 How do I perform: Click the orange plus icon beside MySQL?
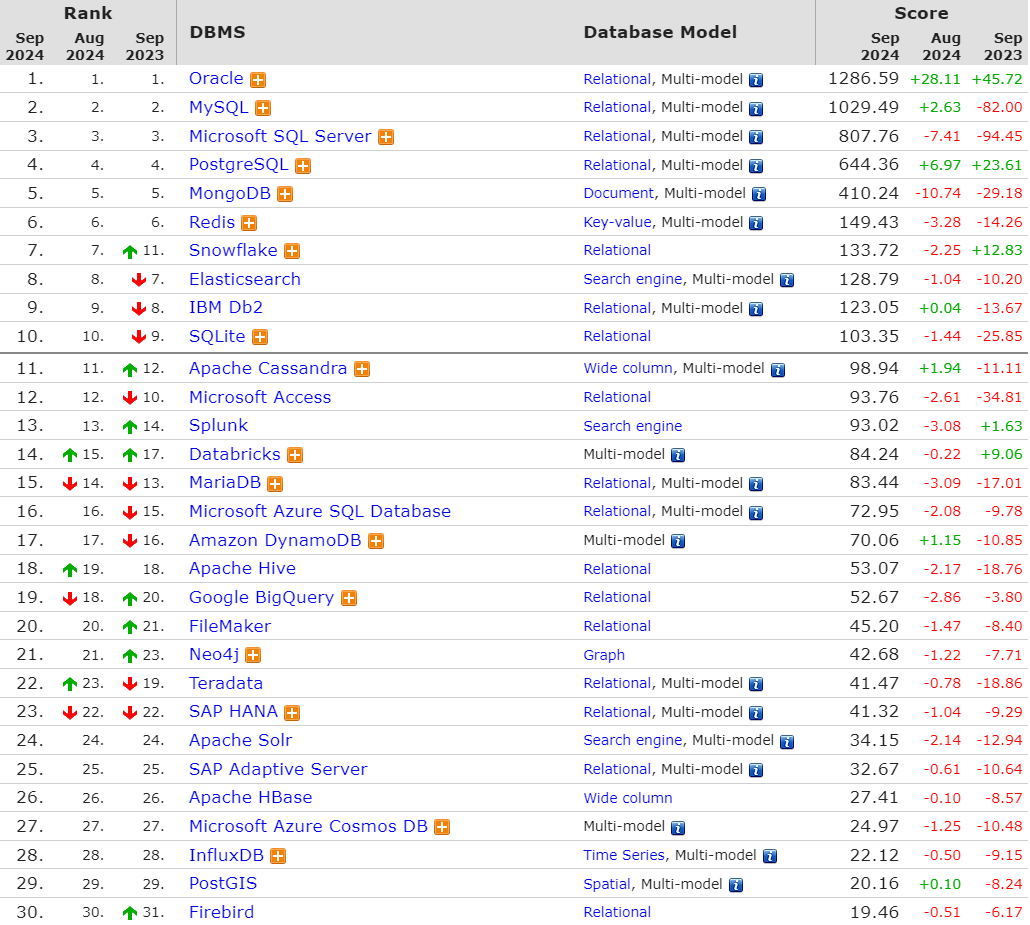(x=263, y=108)
